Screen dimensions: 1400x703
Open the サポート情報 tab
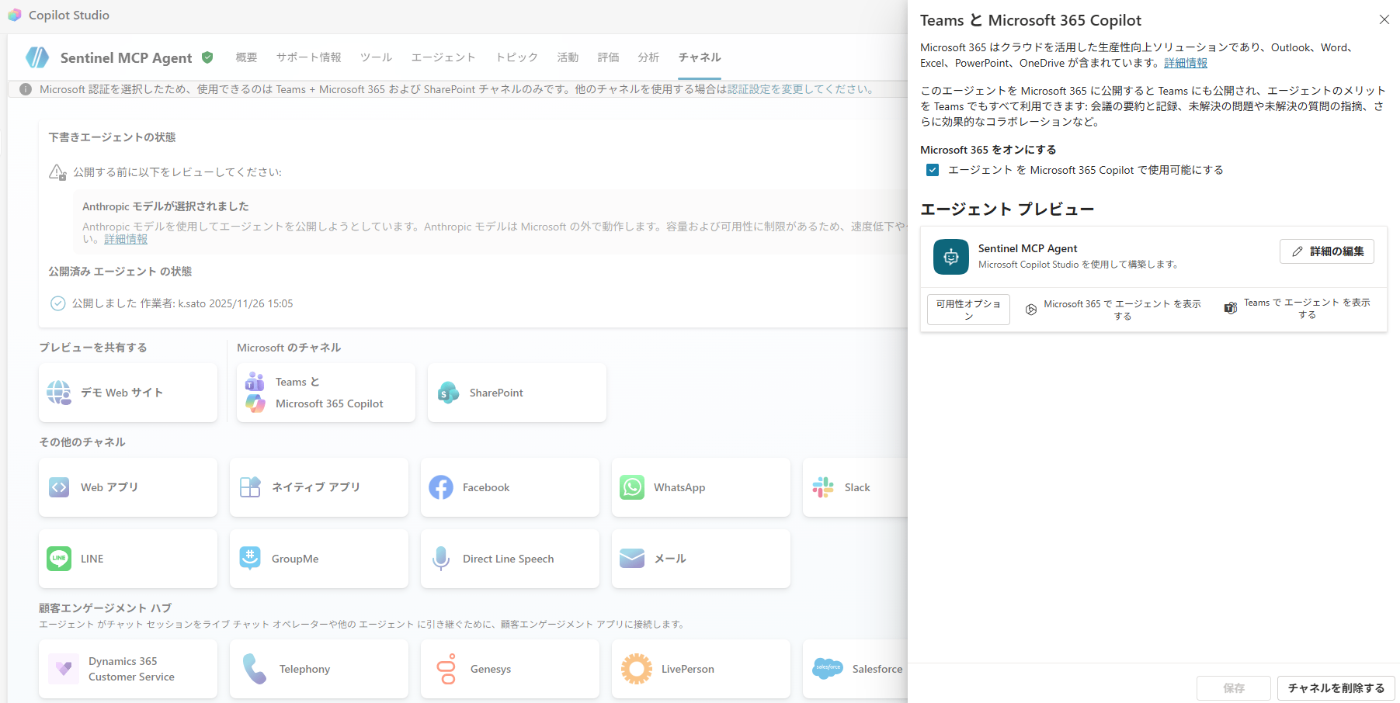tap(309, 57)
